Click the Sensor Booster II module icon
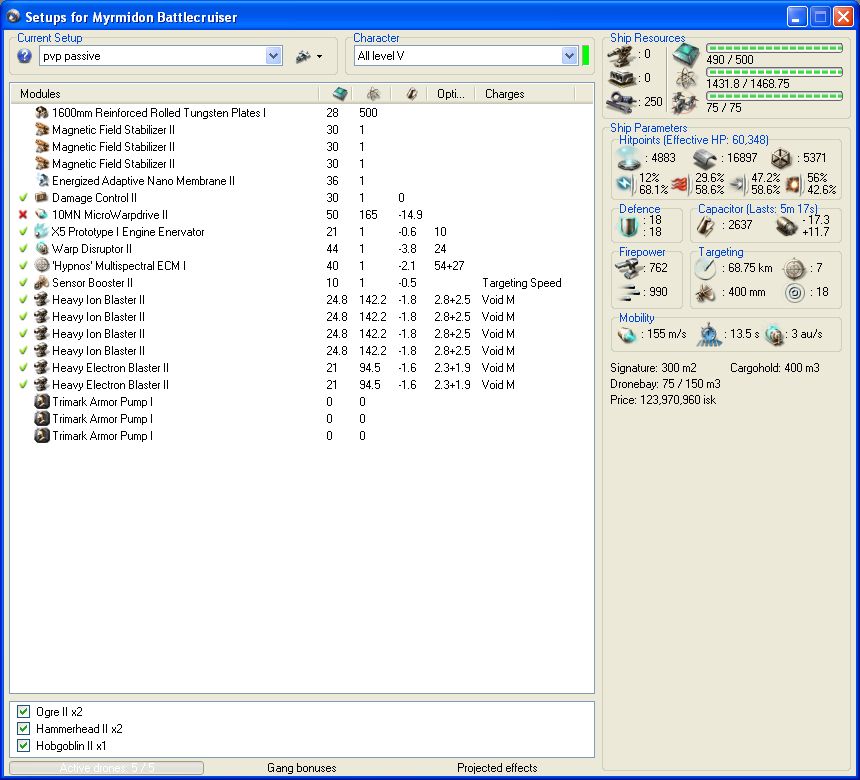This screenshot has width=860, height=780. point(42,282)
